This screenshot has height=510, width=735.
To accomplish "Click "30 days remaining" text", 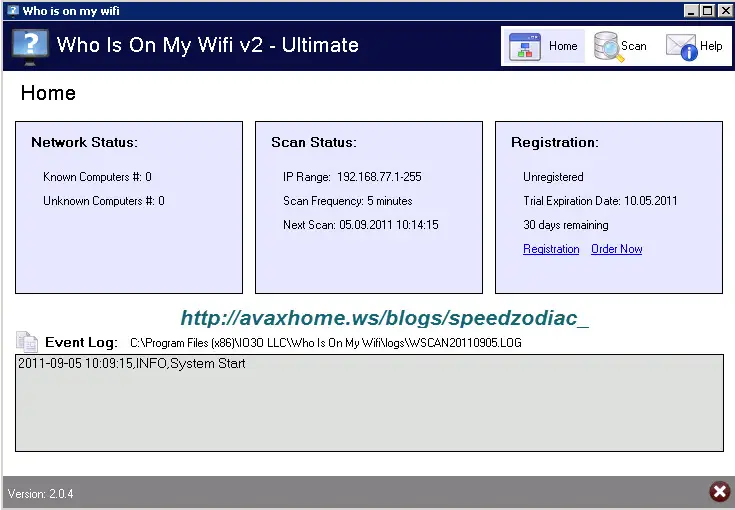I will coord(566,225).
